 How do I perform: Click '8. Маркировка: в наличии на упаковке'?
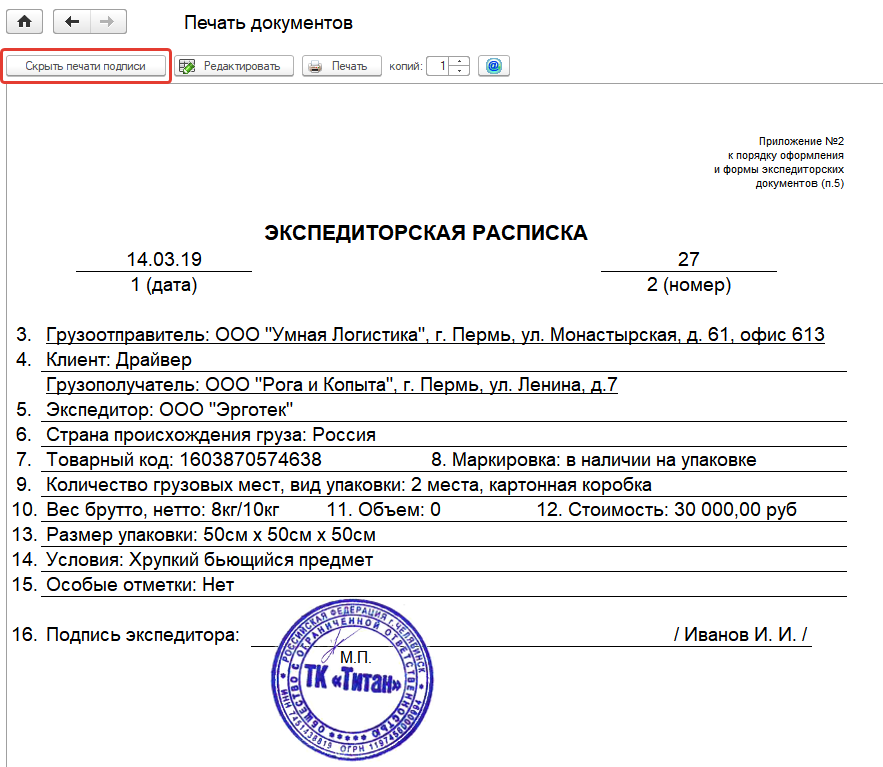[x=594, y=460]
